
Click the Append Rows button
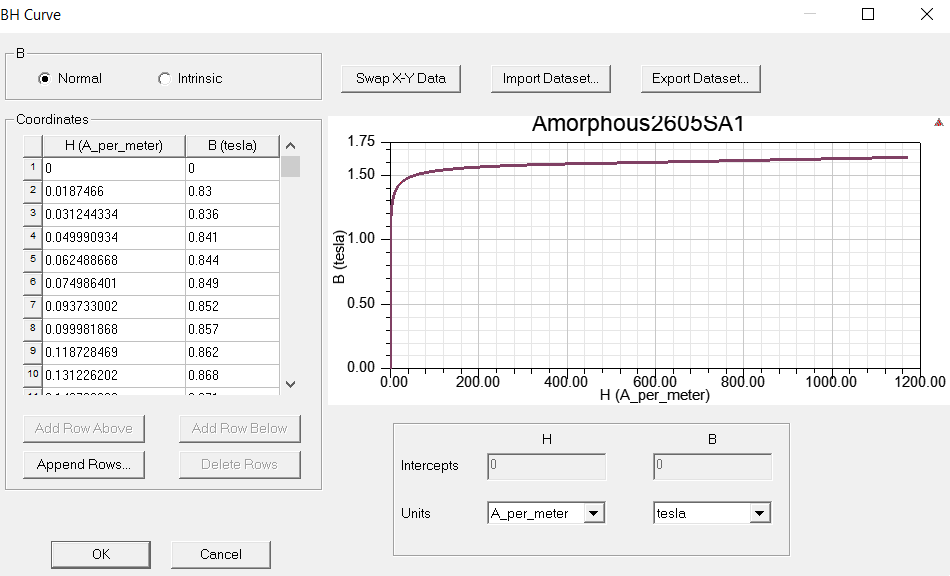tap(83, 464)
